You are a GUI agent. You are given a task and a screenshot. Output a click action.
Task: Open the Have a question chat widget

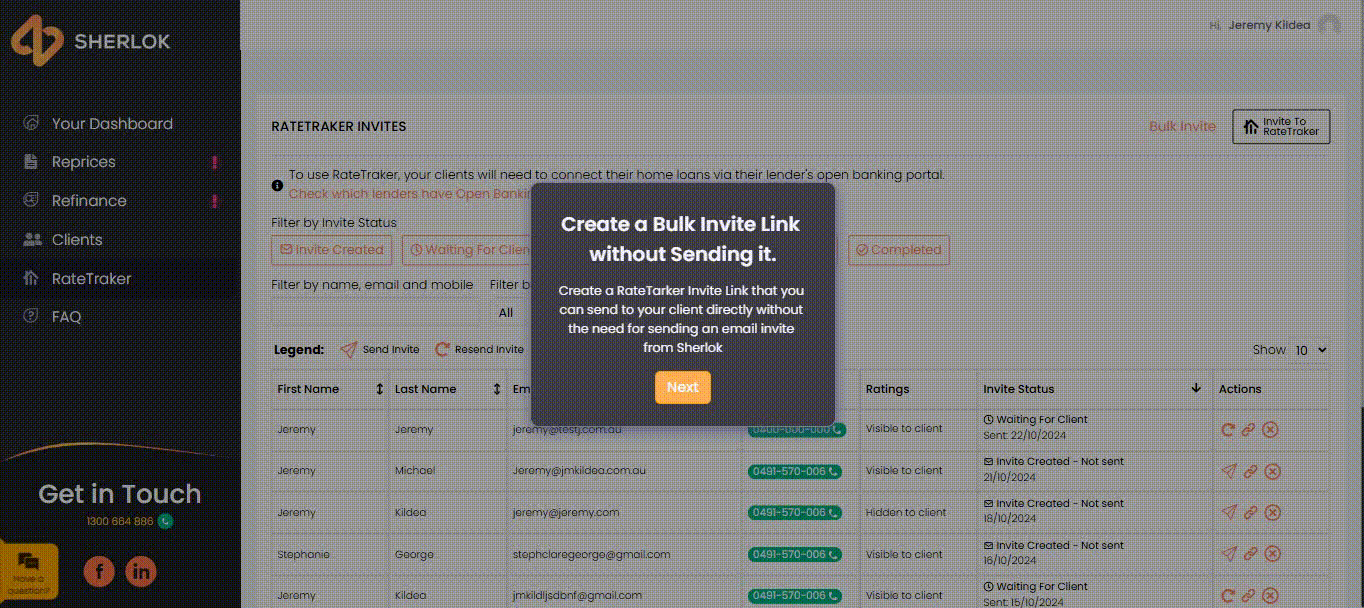(x=29, y=571)
